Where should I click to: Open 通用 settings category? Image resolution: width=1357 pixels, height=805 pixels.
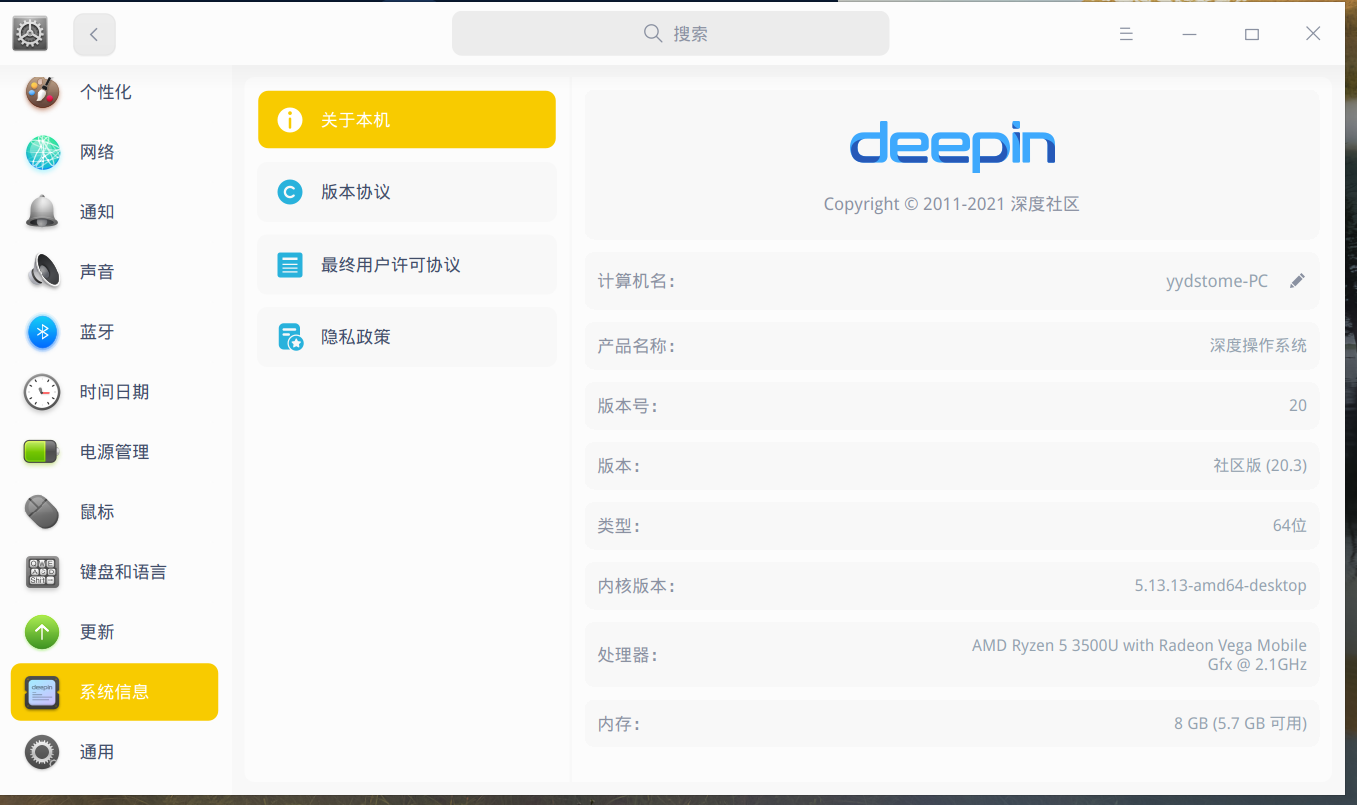tap(114, 752)
